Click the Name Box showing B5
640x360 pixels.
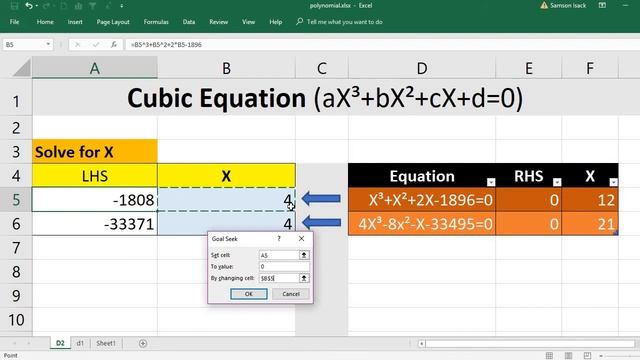click(24, 44)
